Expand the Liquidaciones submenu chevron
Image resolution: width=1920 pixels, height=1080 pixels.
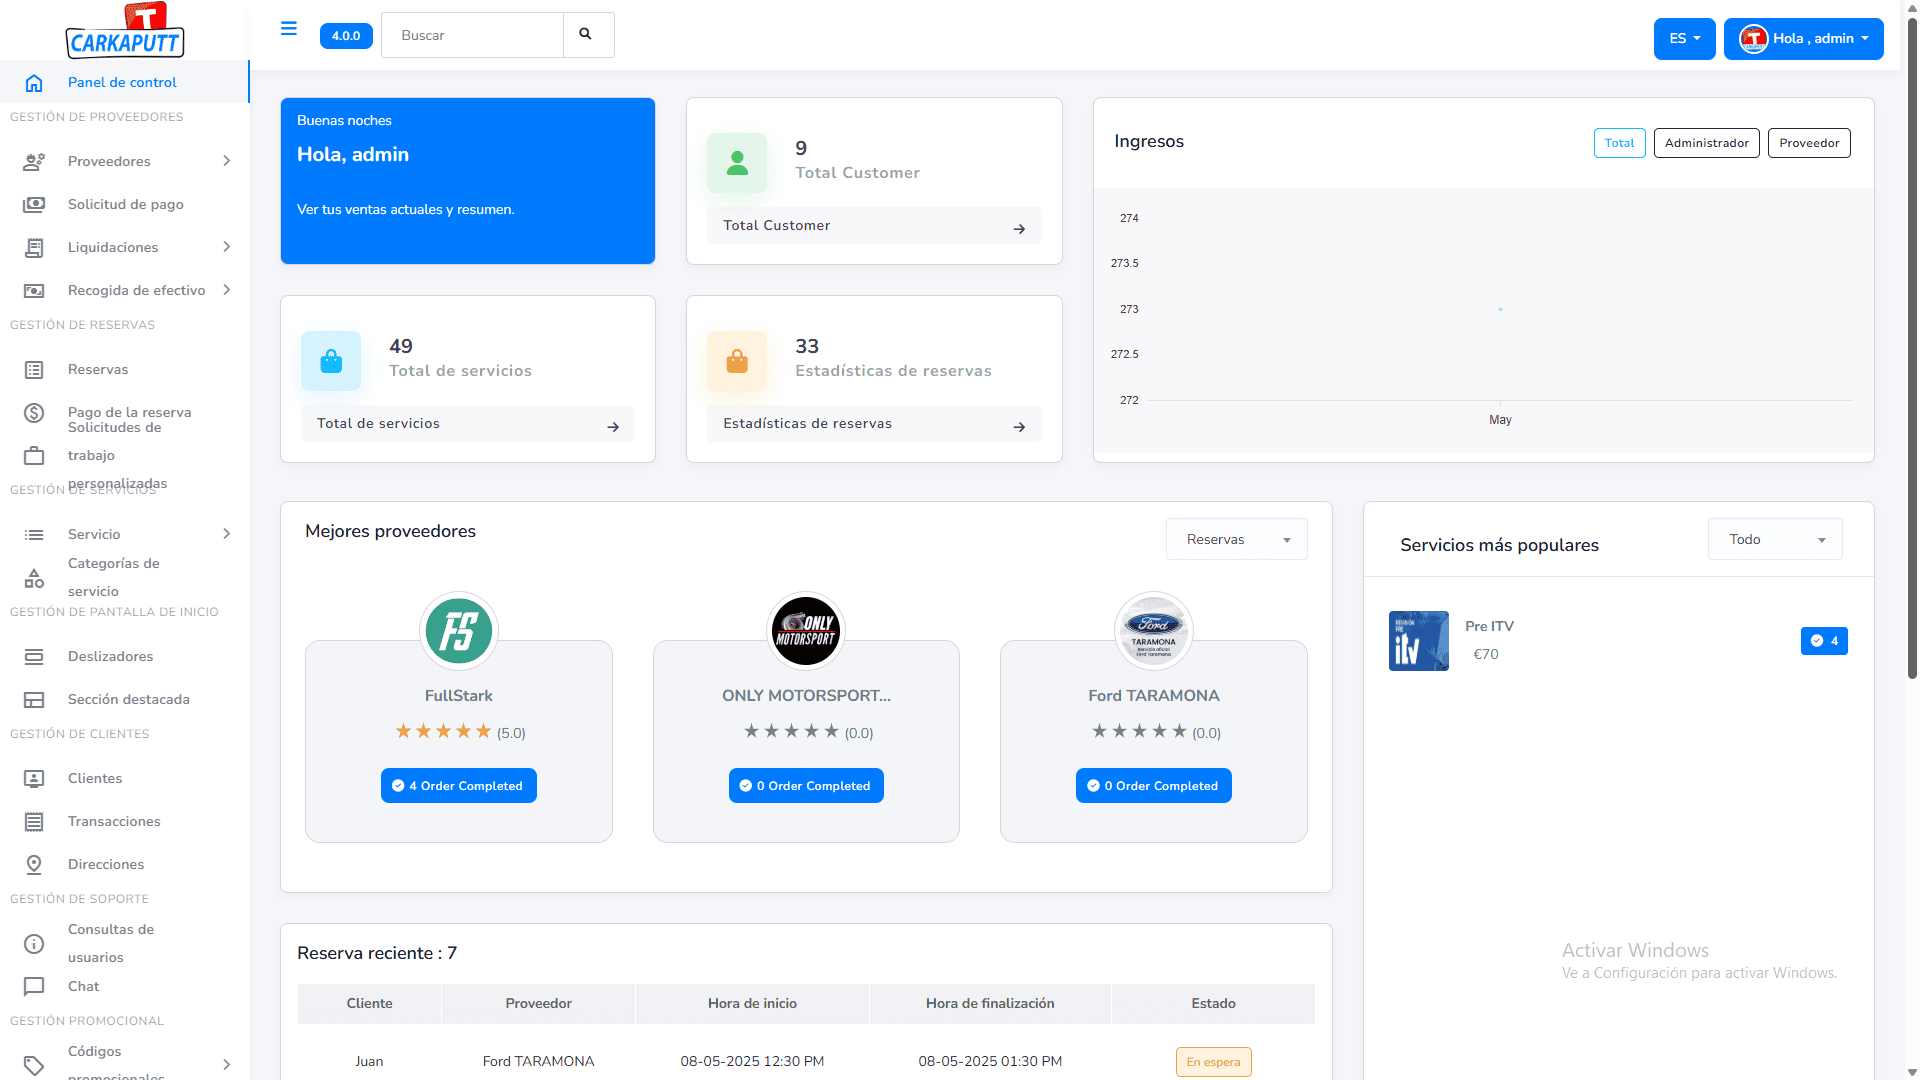coord(227,247)
